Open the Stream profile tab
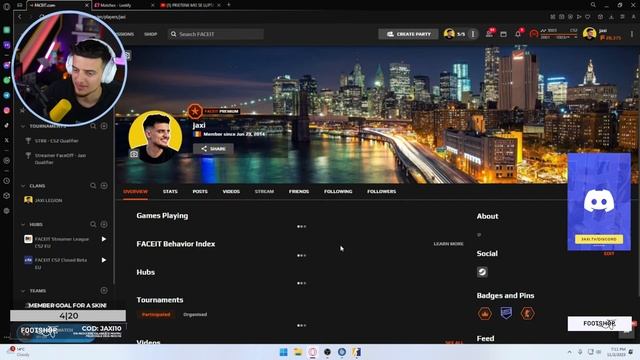This screenshot has height=360, width=640. click(264, 191)
